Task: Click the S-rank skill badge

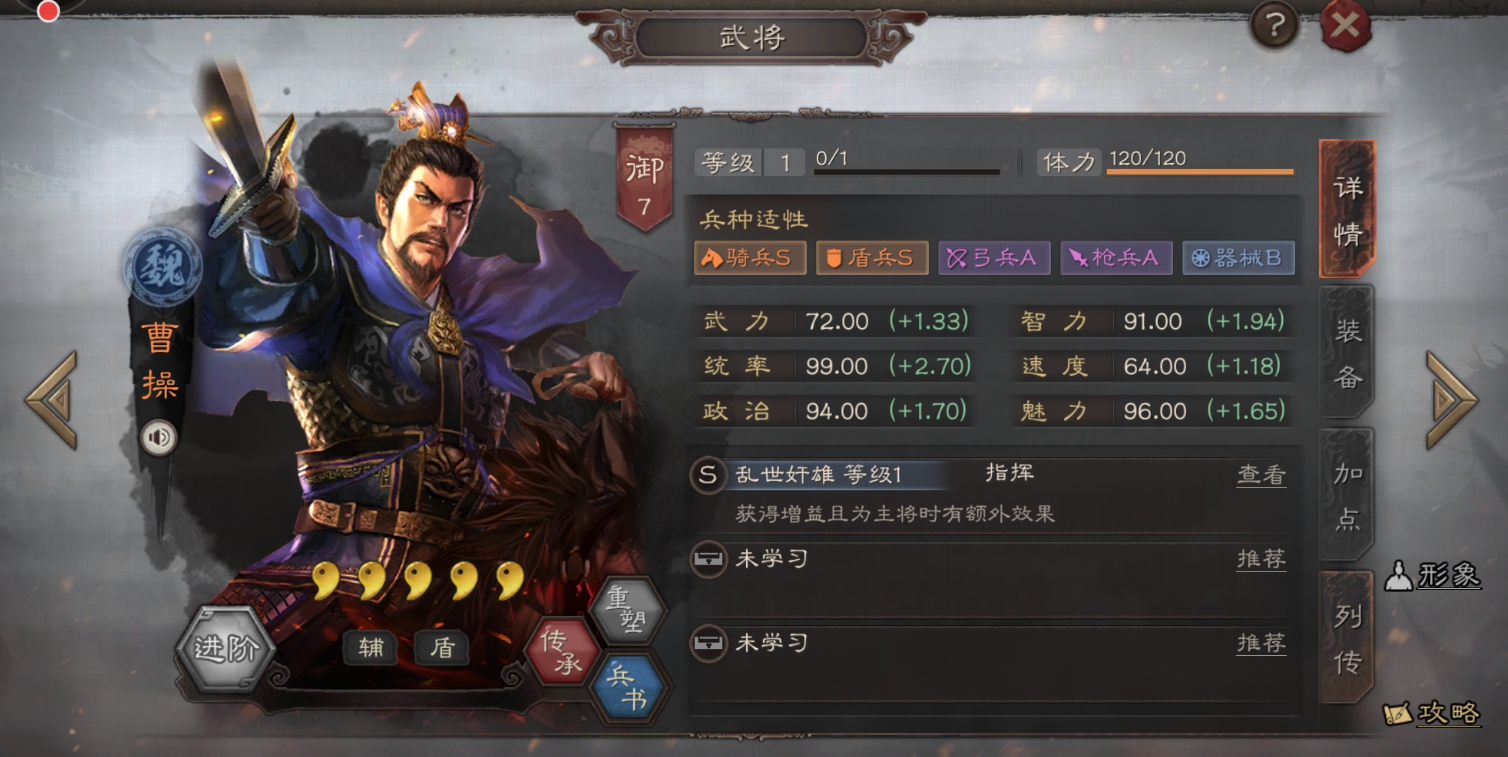Action: [708, 475]
